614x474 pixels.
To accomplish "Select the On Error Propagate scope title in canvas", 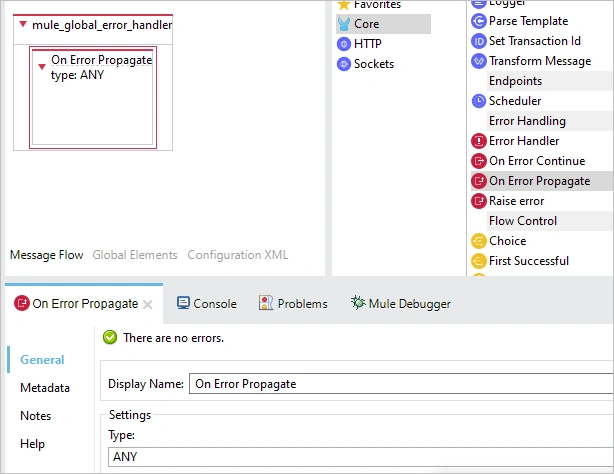I will [x=101, y=60].
